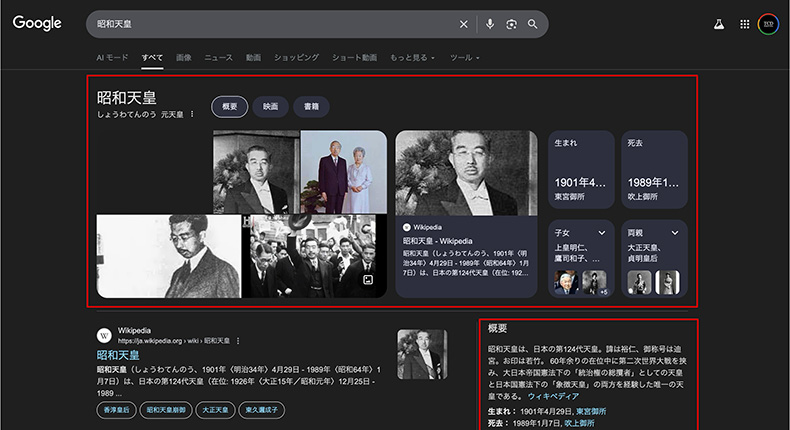Open the more-options dots beside 元天皇
The image size is (790, 430).
(x=192, y=114)
